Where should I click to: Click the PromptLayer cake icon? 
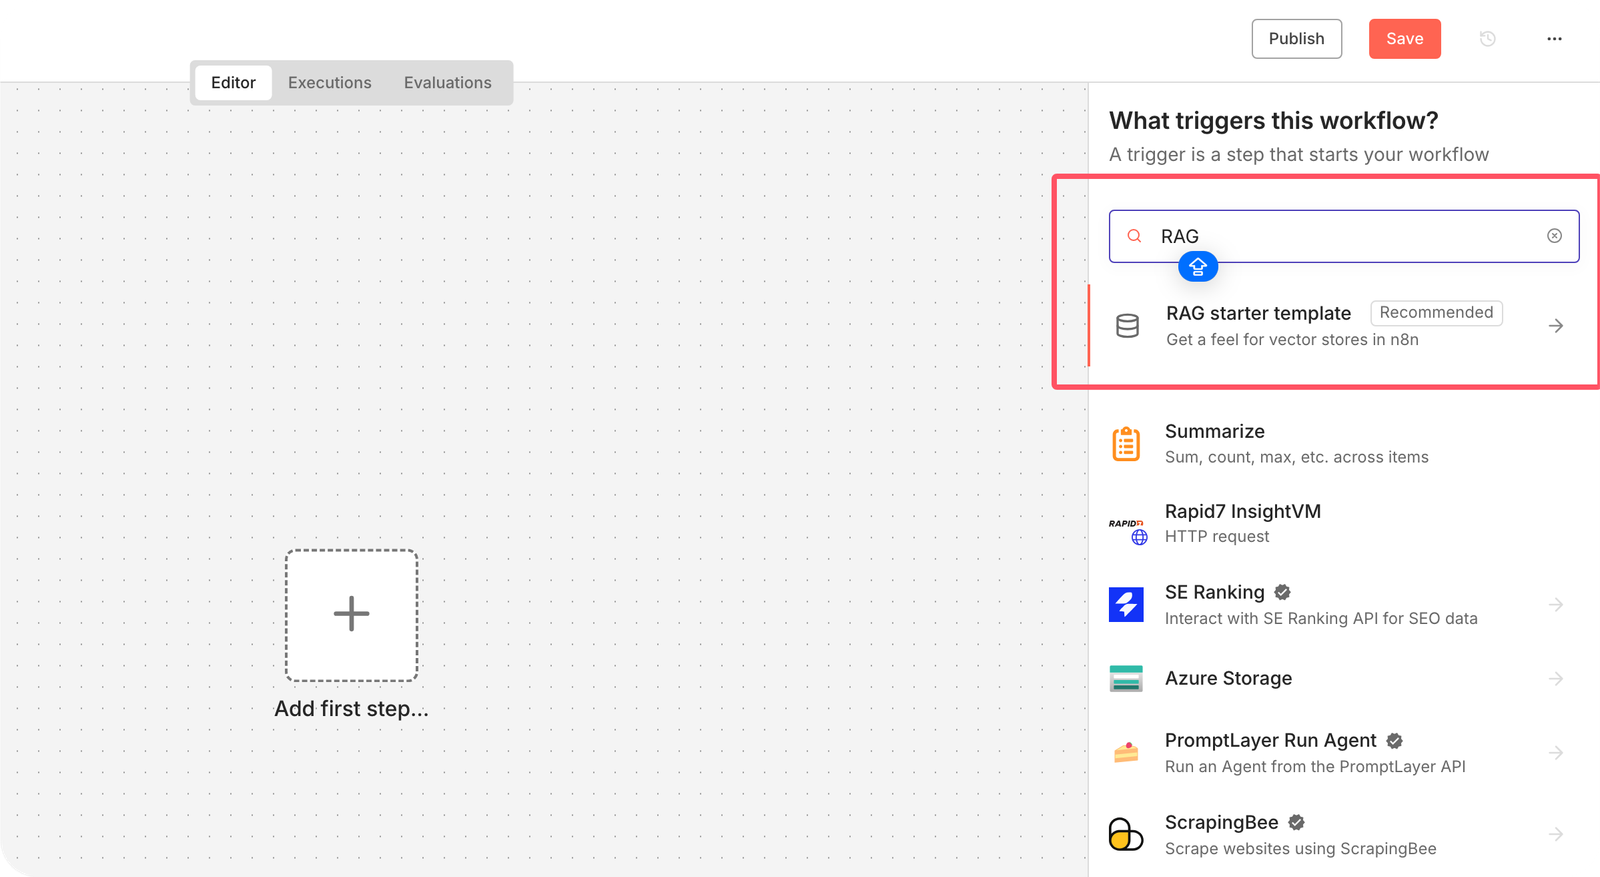[1126, 752]
